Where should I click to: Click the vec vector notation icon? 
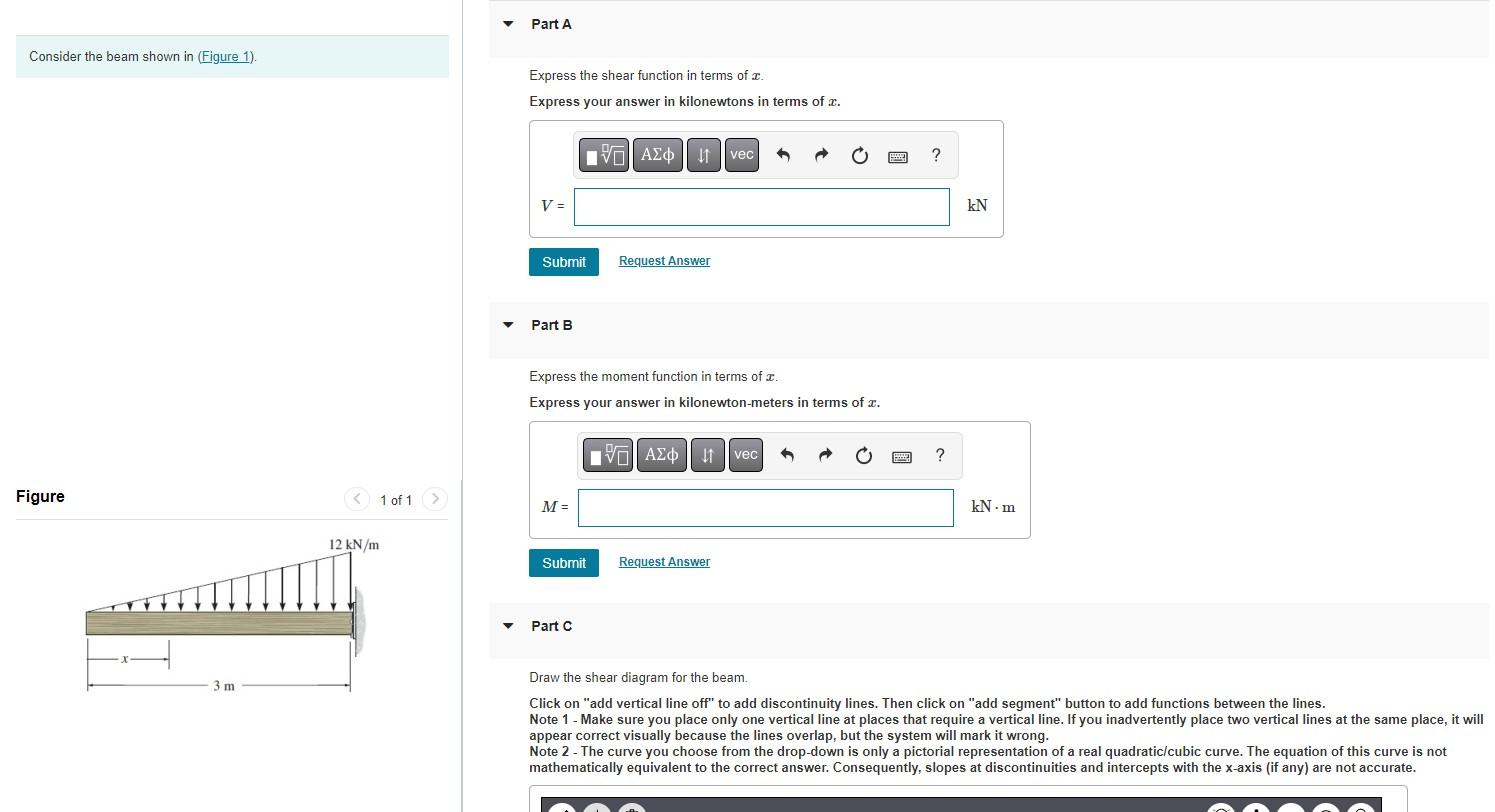click(741, 155)
